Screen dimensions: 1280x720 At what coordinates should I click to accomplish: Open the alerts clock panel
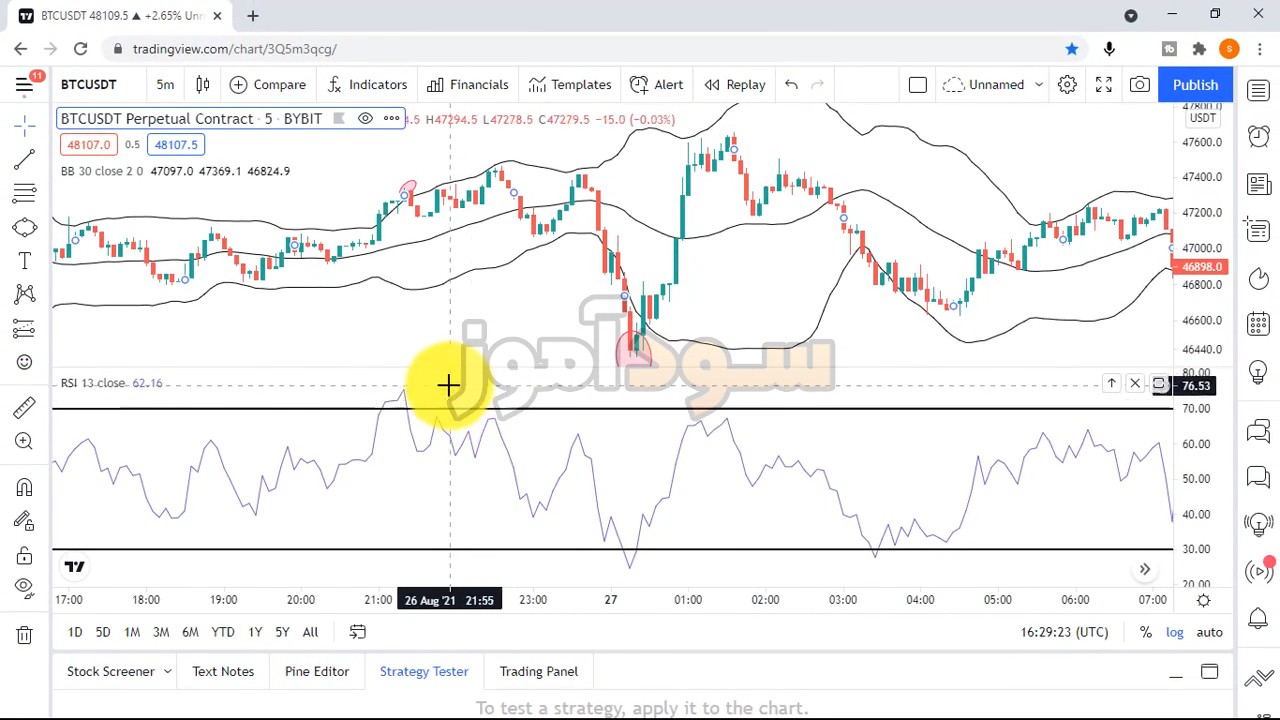tap(1258, 137)
